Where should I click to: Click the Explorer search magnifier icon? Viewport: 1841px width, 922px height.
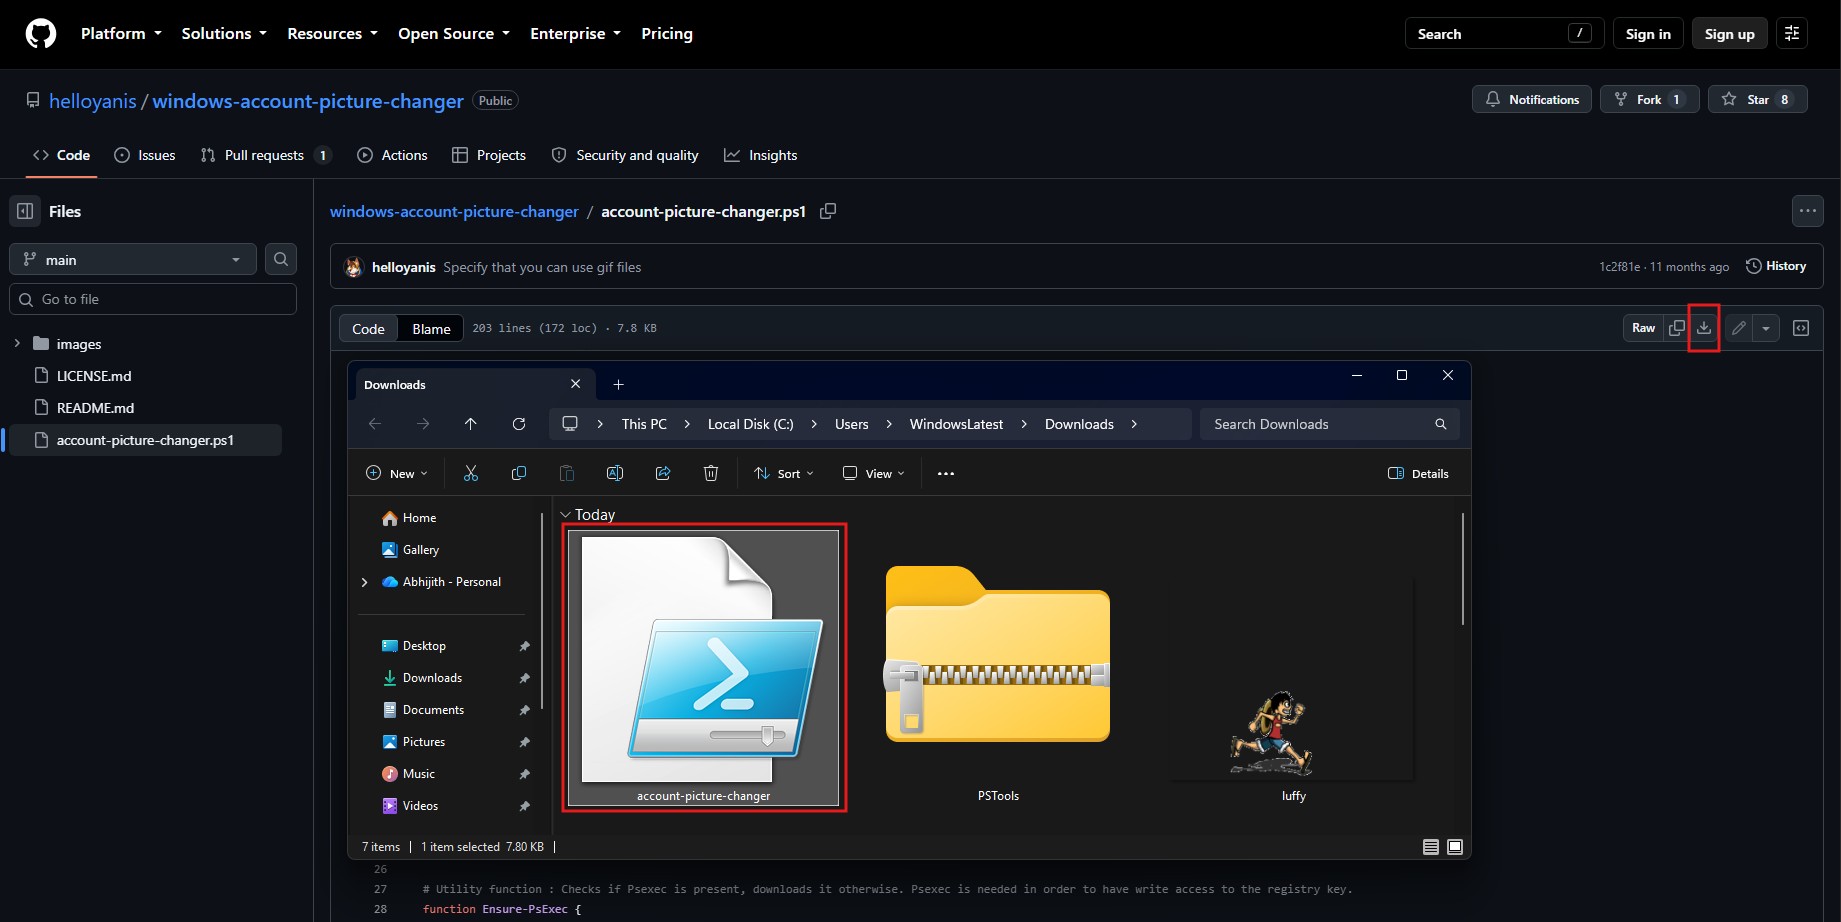pyautogui.click(x=1441, y=424)
